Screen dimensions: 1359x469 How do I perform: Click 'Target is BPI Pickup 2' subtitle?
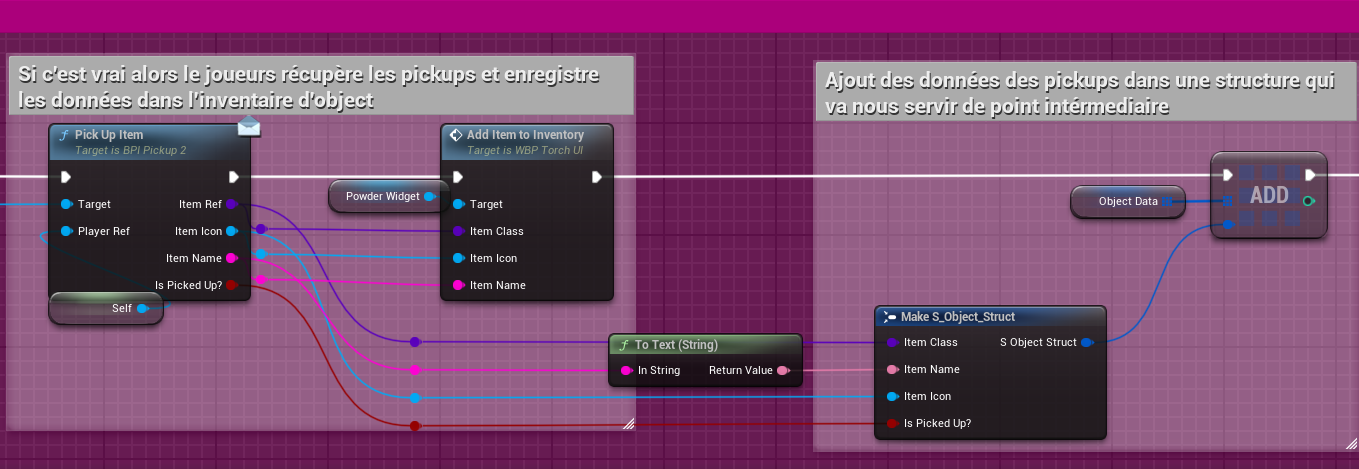coord(130,151)
